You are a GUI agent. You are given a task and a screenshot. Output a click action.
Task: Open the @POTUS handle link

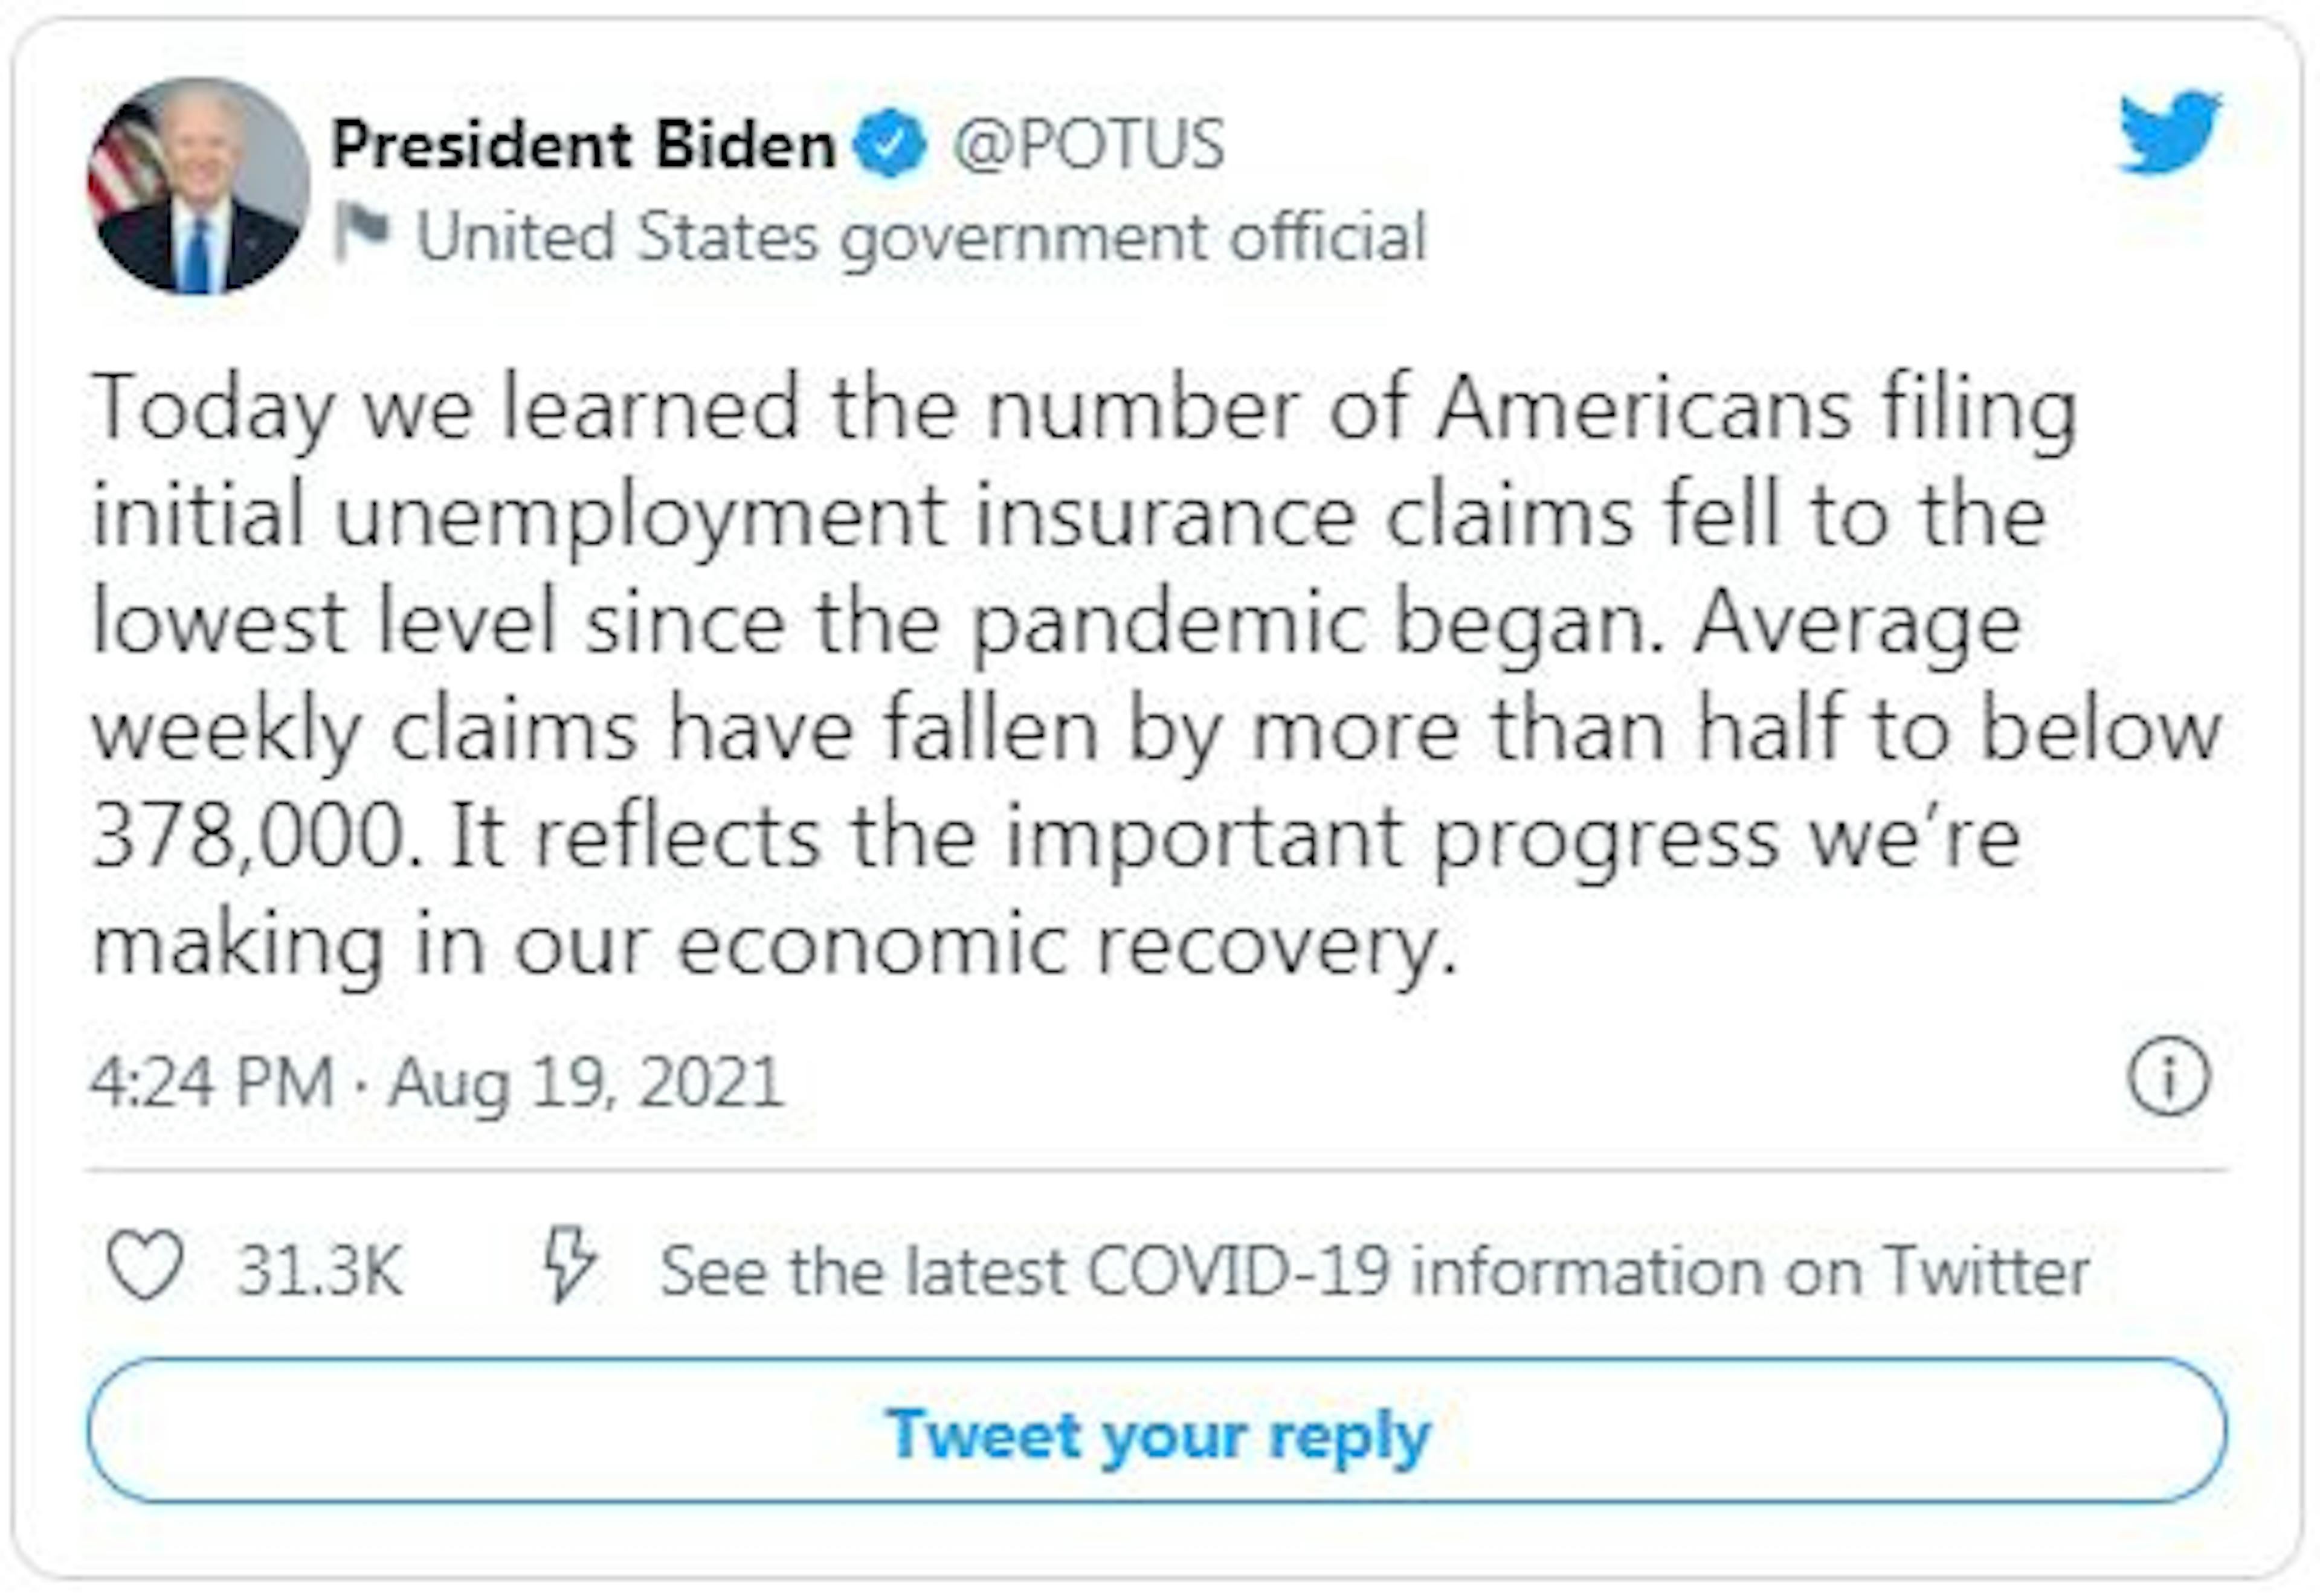[1088, 144]
